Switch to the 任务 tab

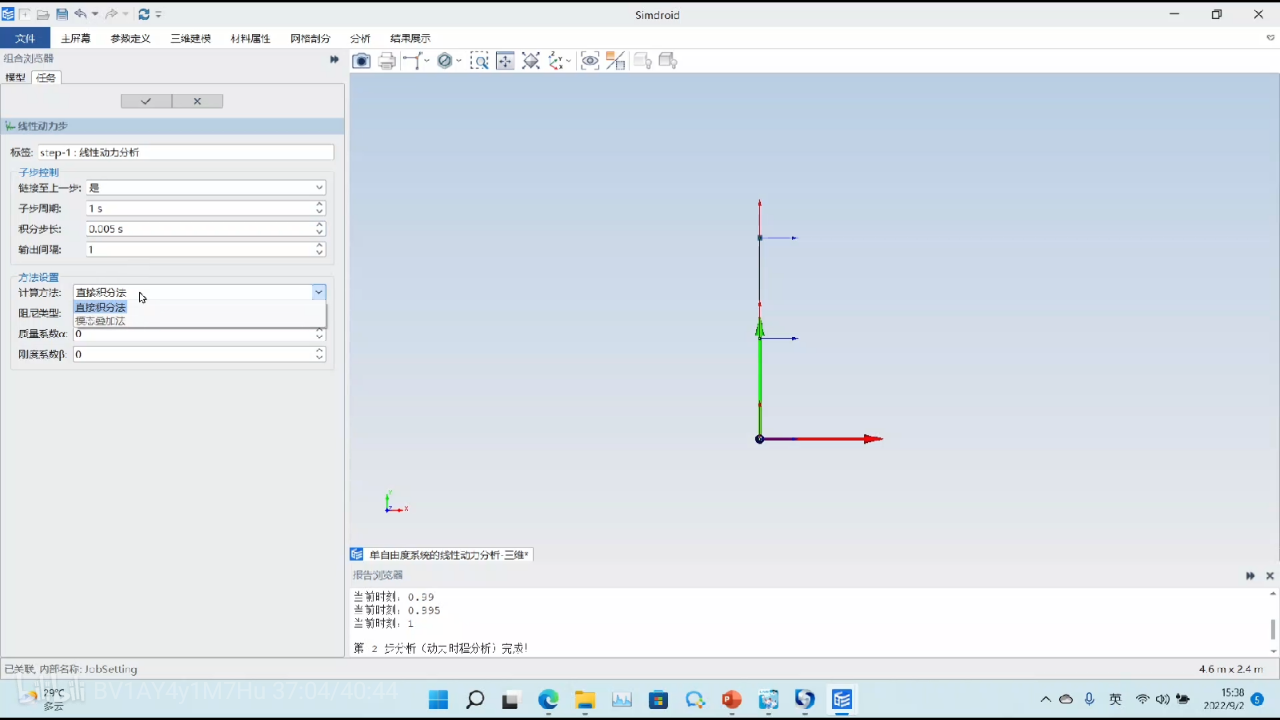[46, 77]
